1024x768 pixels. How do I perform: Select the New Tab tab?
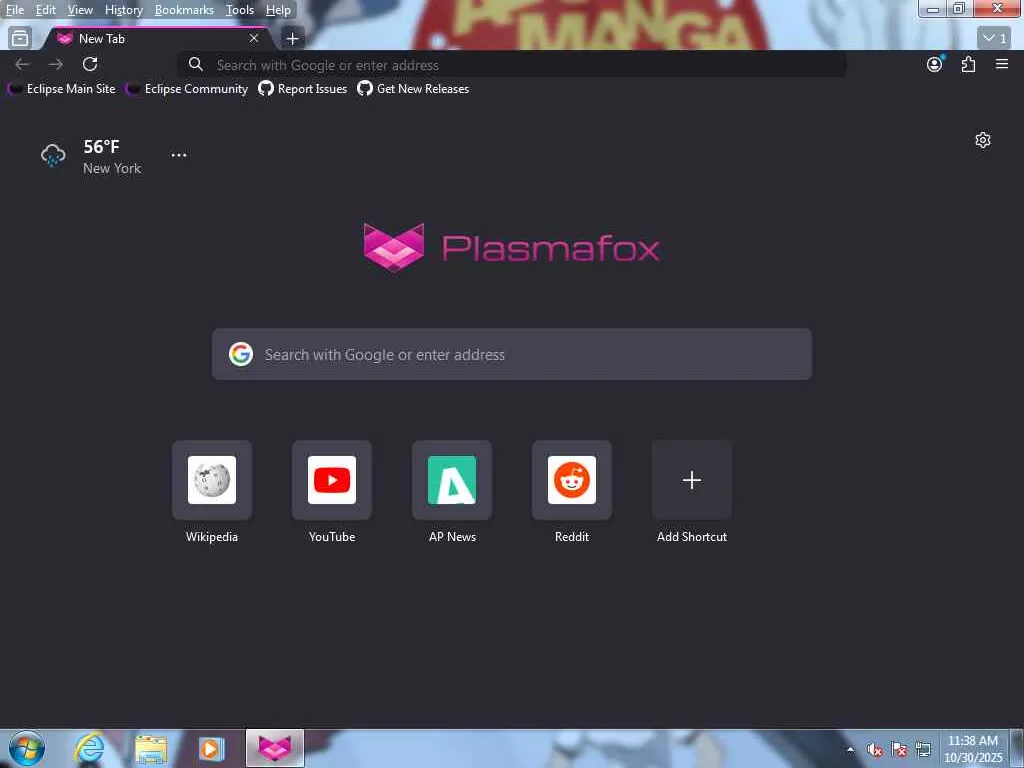pos(157,39)
